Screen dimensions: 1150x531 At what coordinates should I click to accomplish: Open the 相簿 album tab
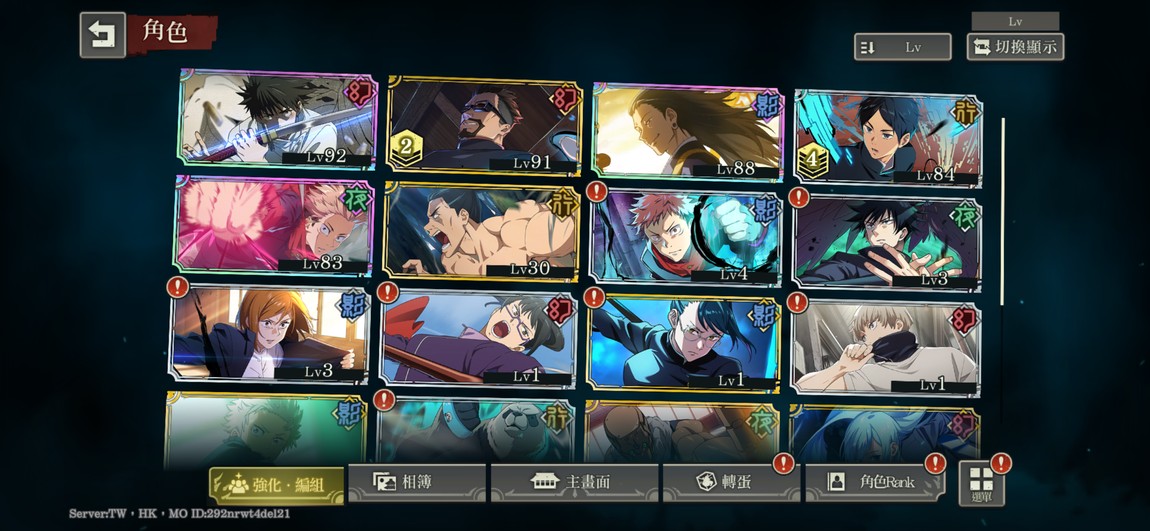[x=417, y=482]
